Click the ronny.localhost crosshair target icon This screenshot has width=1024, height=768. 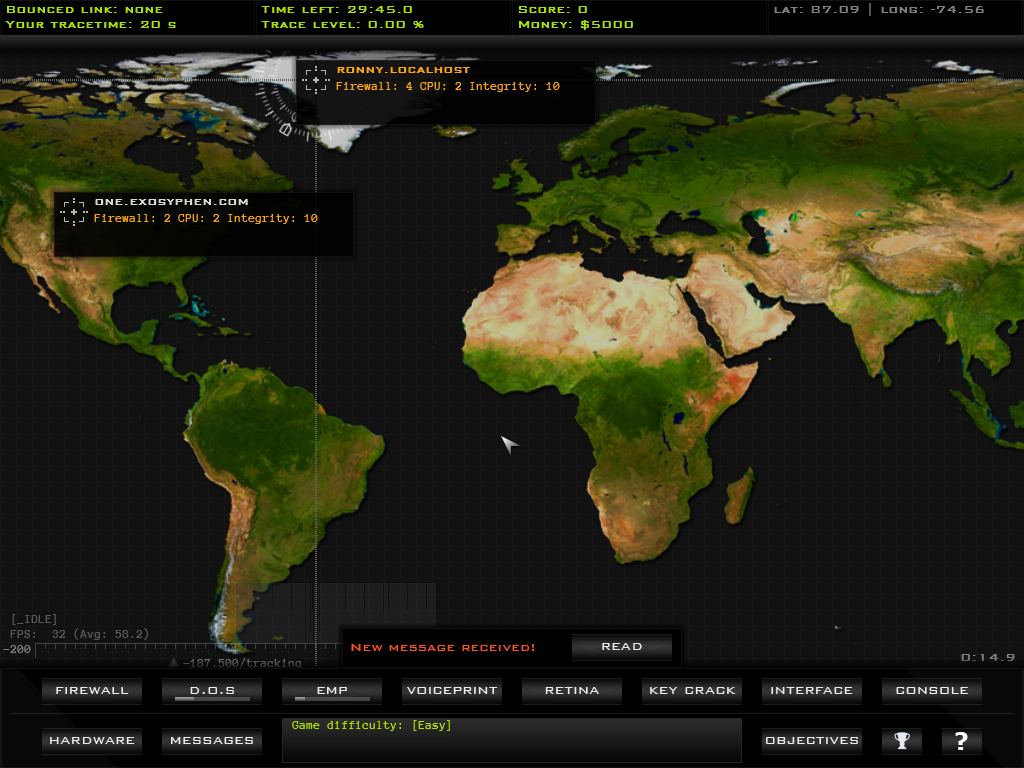tap(316, 80)
